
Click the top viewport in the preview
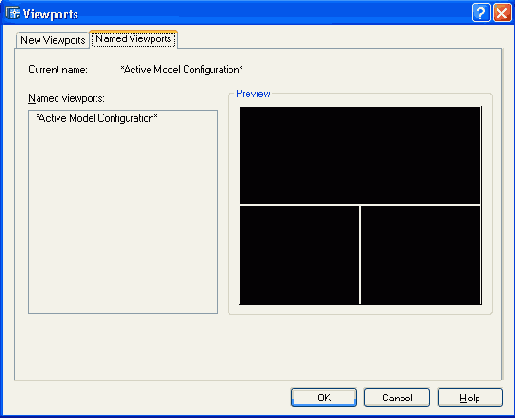click(x=360, y=155)
